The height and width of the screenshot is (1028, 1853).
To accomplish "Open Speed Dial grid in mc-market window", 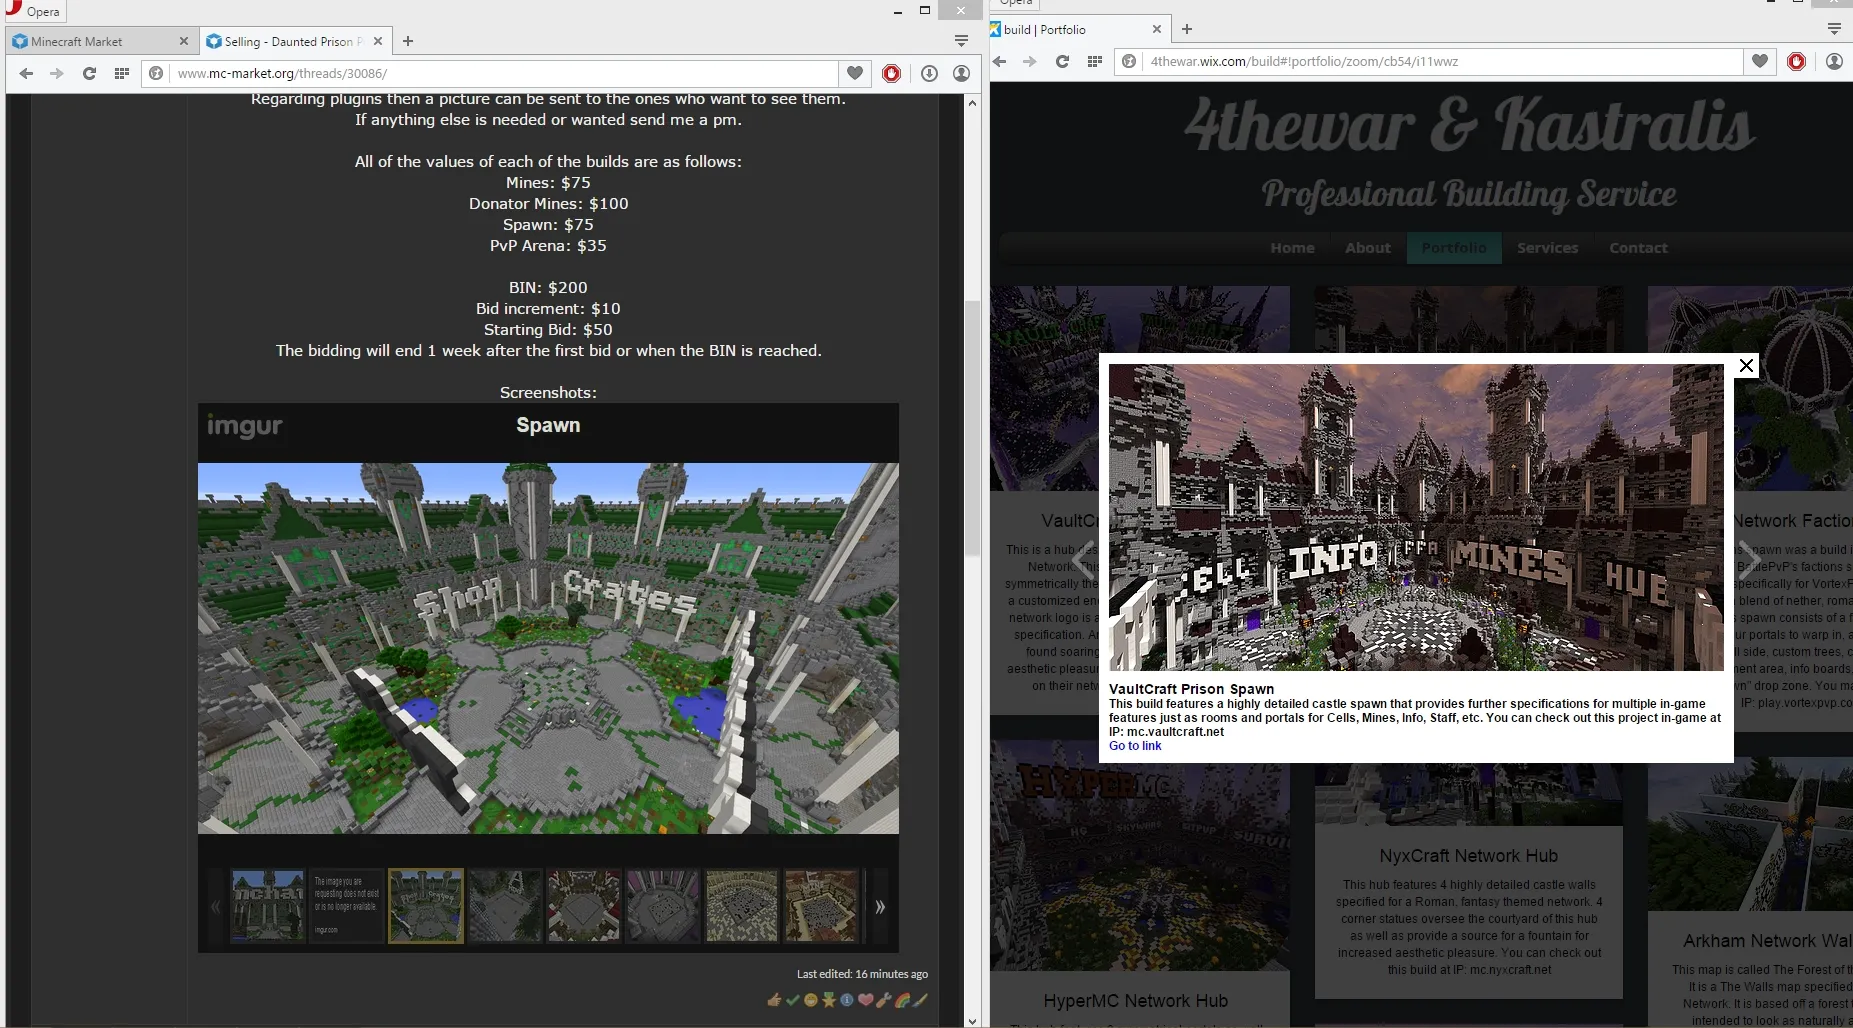I will pos(121,73).
